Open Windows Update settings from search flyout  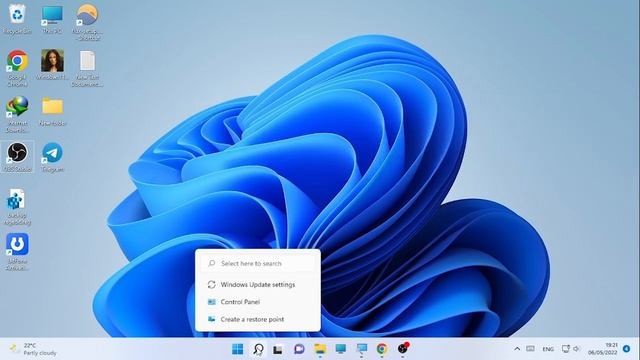pyautogui.click(x=258, y=284)
